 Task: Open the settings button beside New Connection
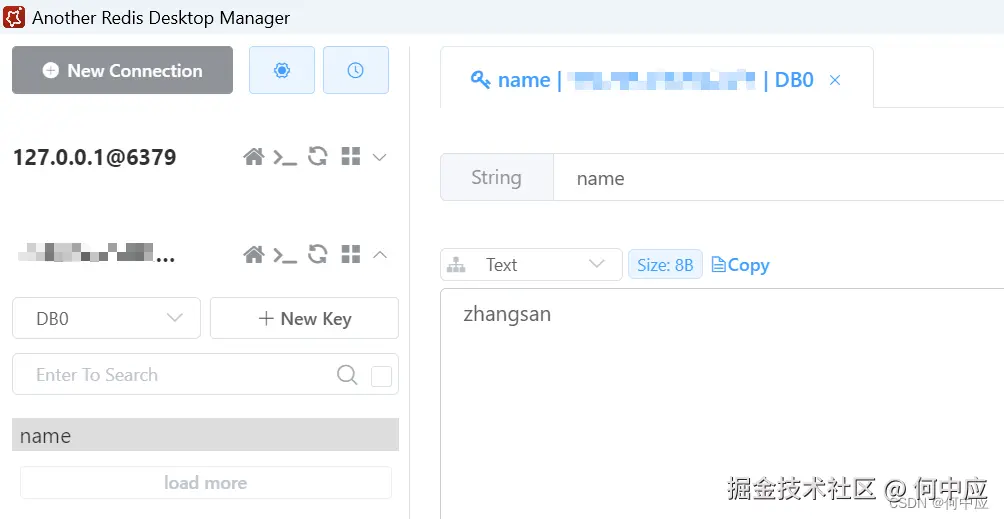coord(282,70)
